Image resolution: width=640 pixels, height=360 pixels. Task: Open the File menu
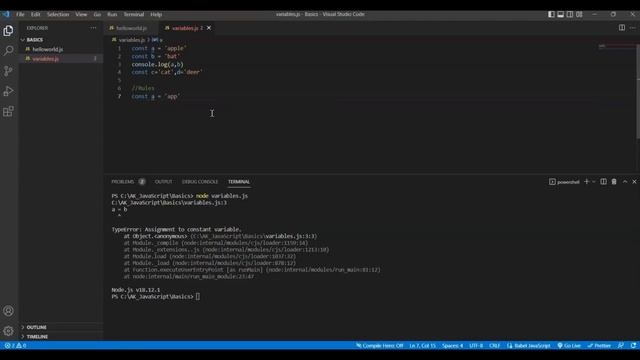coord(20,14)
